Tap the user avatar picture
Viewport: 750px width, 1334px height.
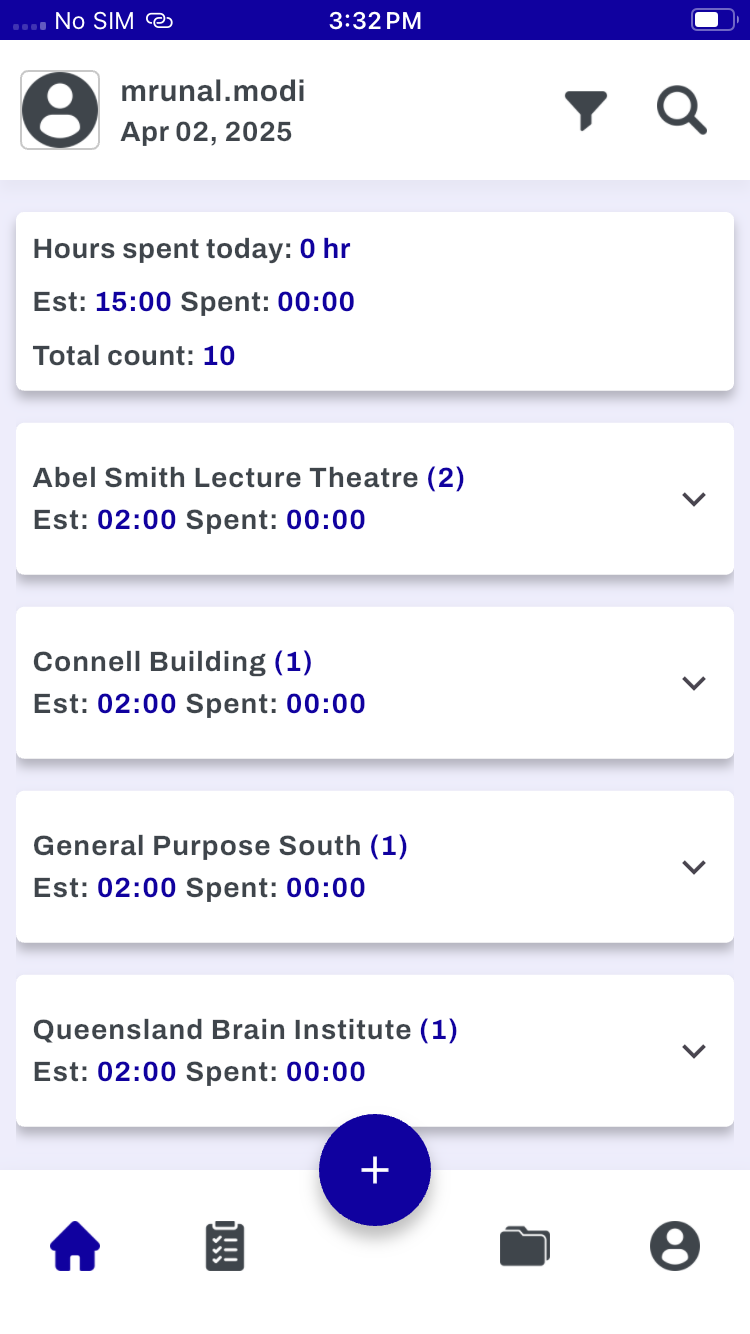coord(60,110)
